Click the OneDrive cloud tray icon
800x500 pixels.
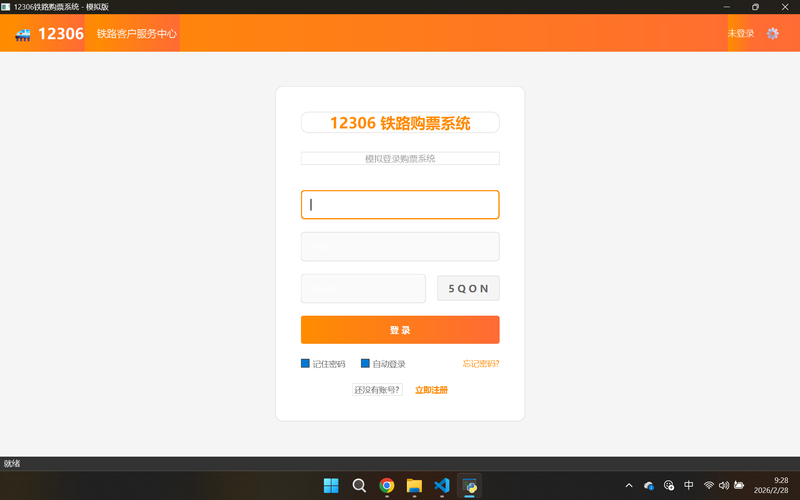[649, 485]
